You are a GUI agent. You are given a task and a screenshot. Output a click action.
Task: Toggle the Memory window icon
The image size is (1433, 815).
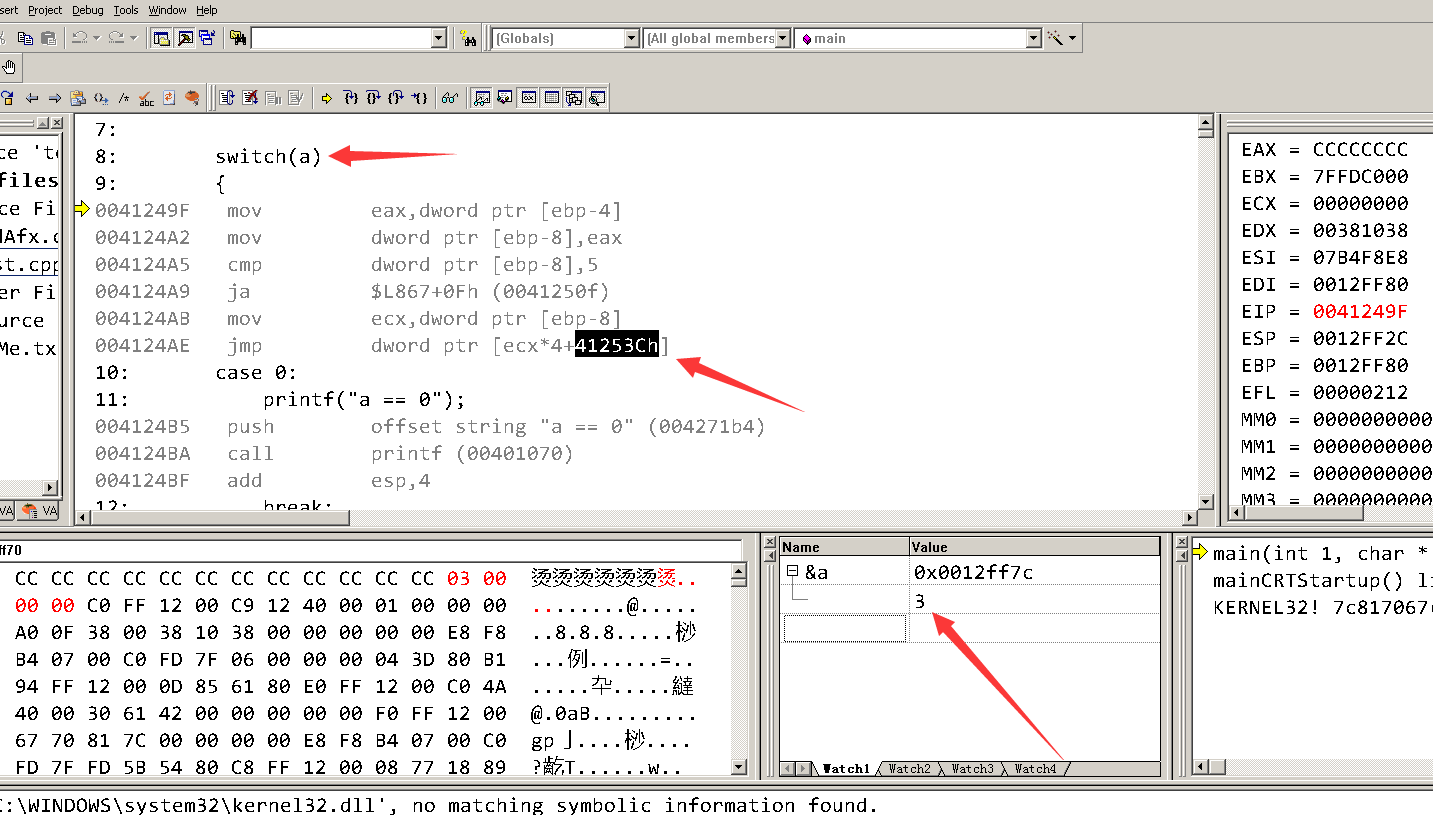click(551, 98)
